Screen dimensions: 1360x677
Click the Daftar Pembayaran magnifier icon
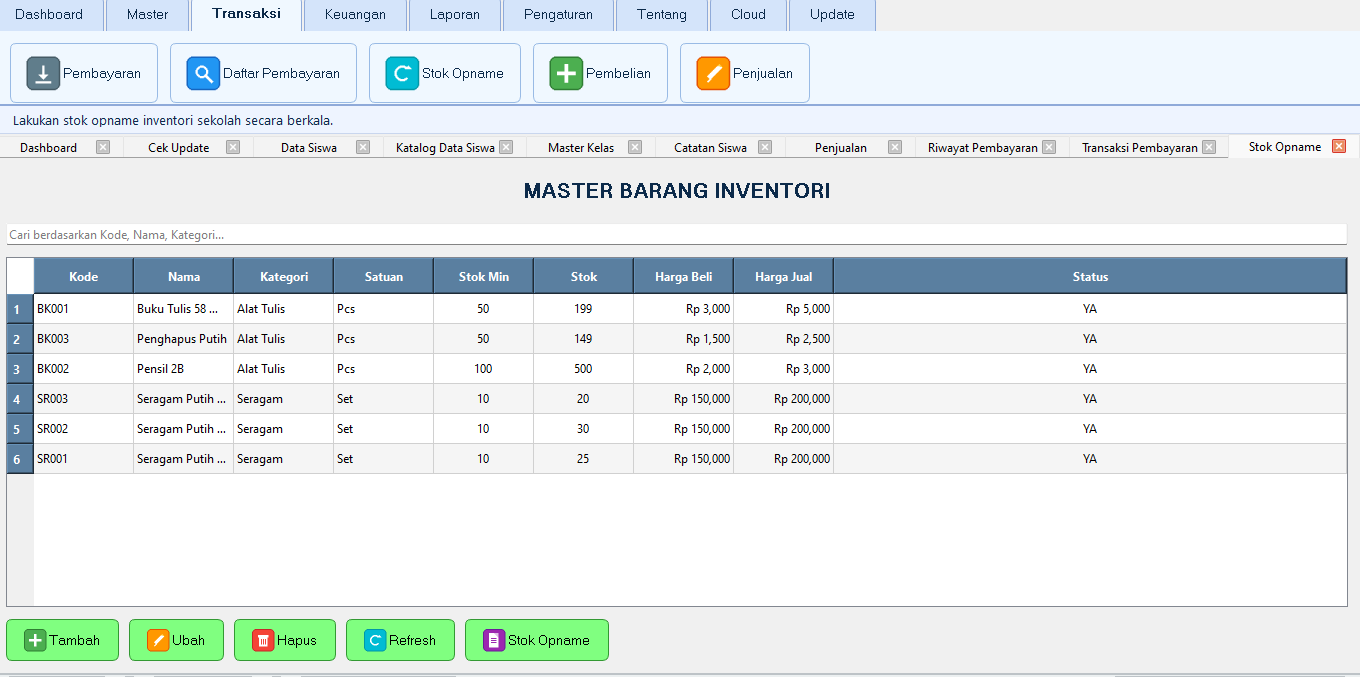[203, 74]
